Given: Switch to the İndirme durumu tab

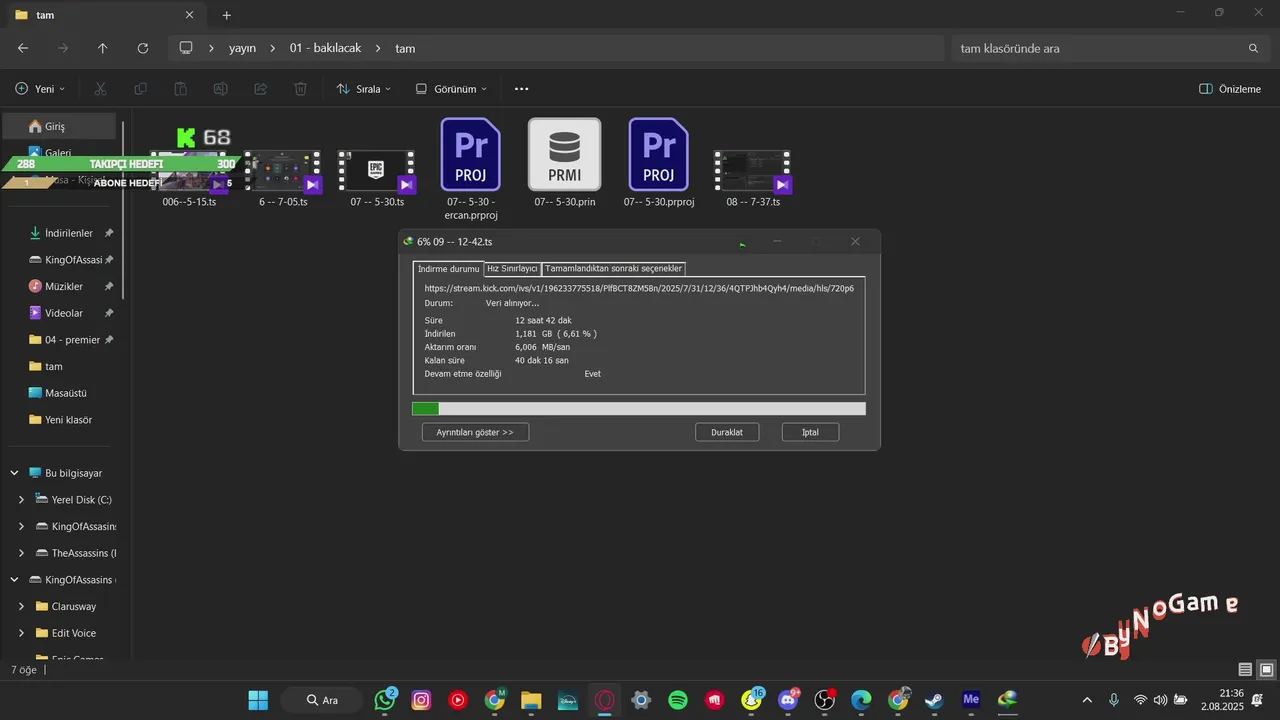Looking at the screenshot, I should pyautogui.click(x=448, y=269).
